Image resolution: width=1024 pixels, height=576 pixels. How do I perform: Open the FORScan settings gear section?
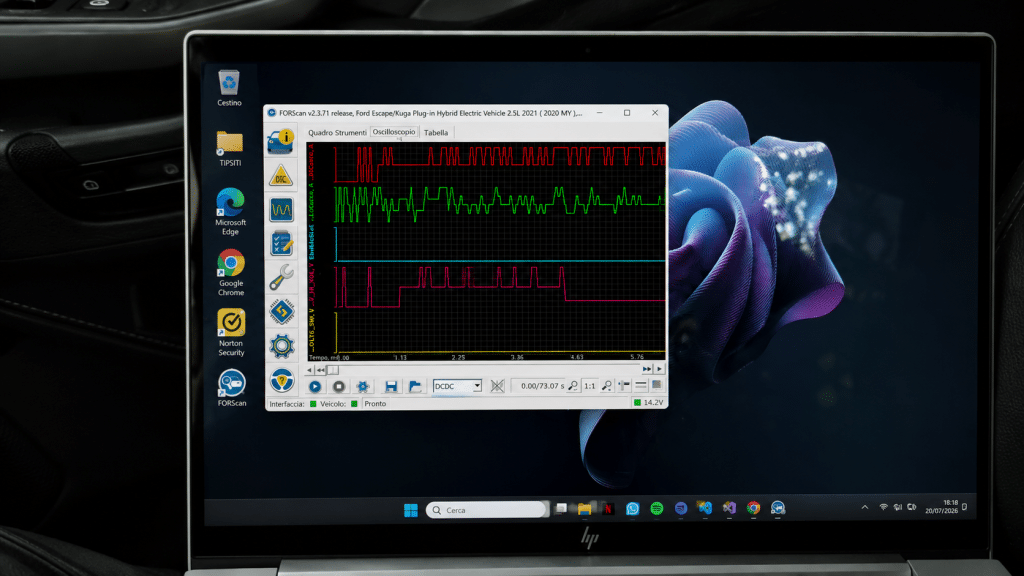click(281, 346)
